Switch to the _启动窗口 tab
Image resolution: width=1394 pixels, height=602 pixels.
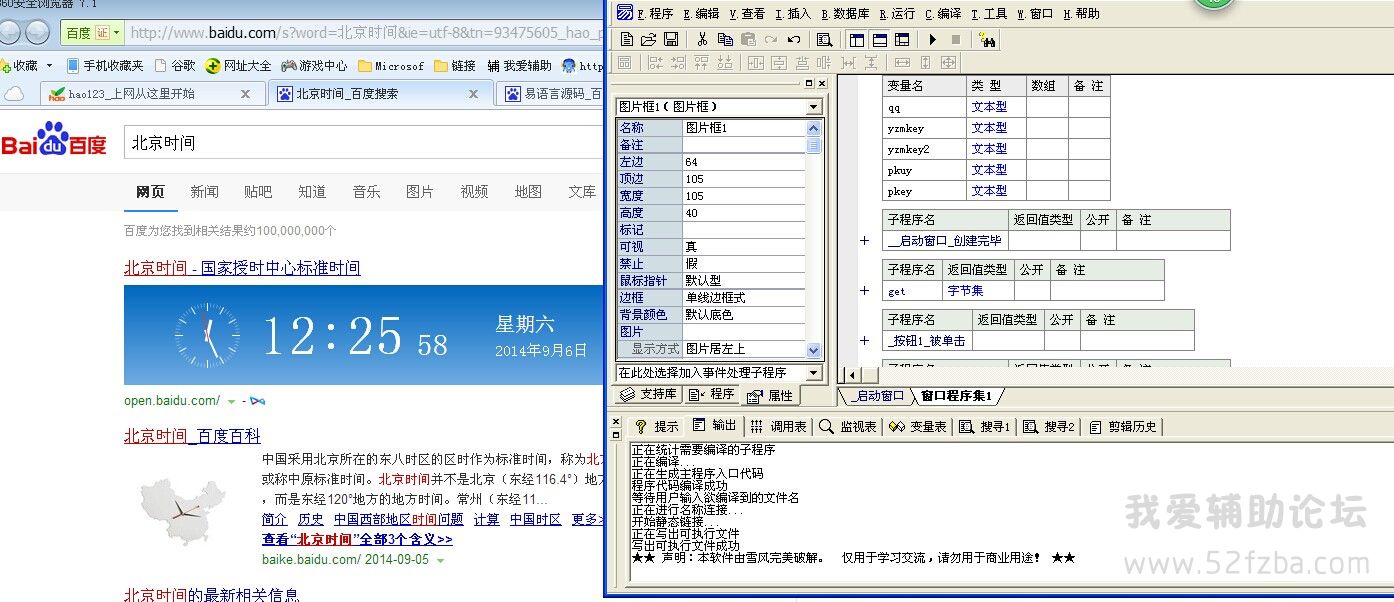tap(876, 396)
